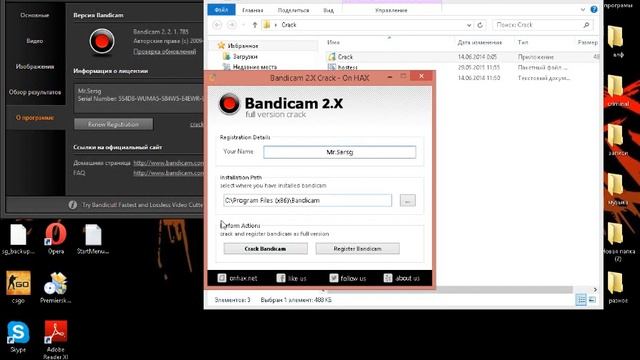
Task: Open the criminal desktop folder
Action: point(618,91)
